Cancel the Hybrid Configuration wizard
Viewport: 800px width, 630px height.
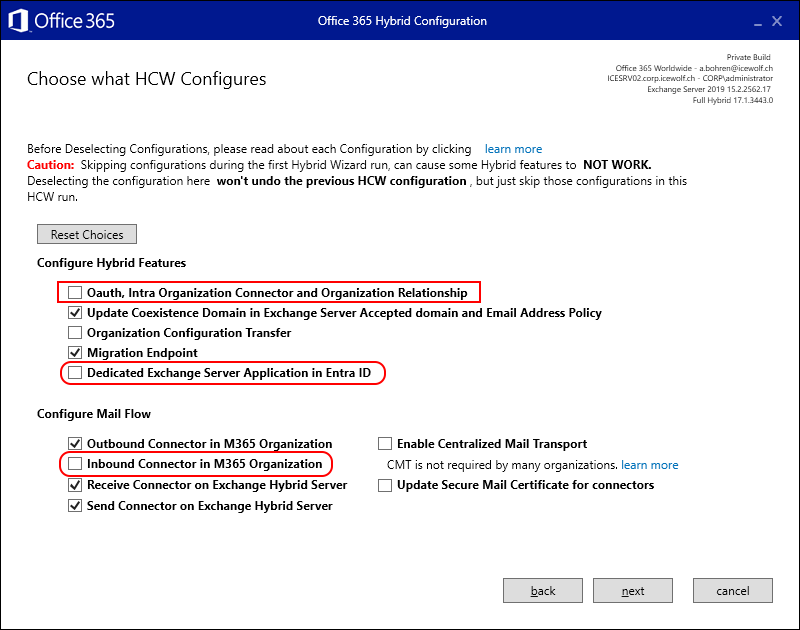733,591
